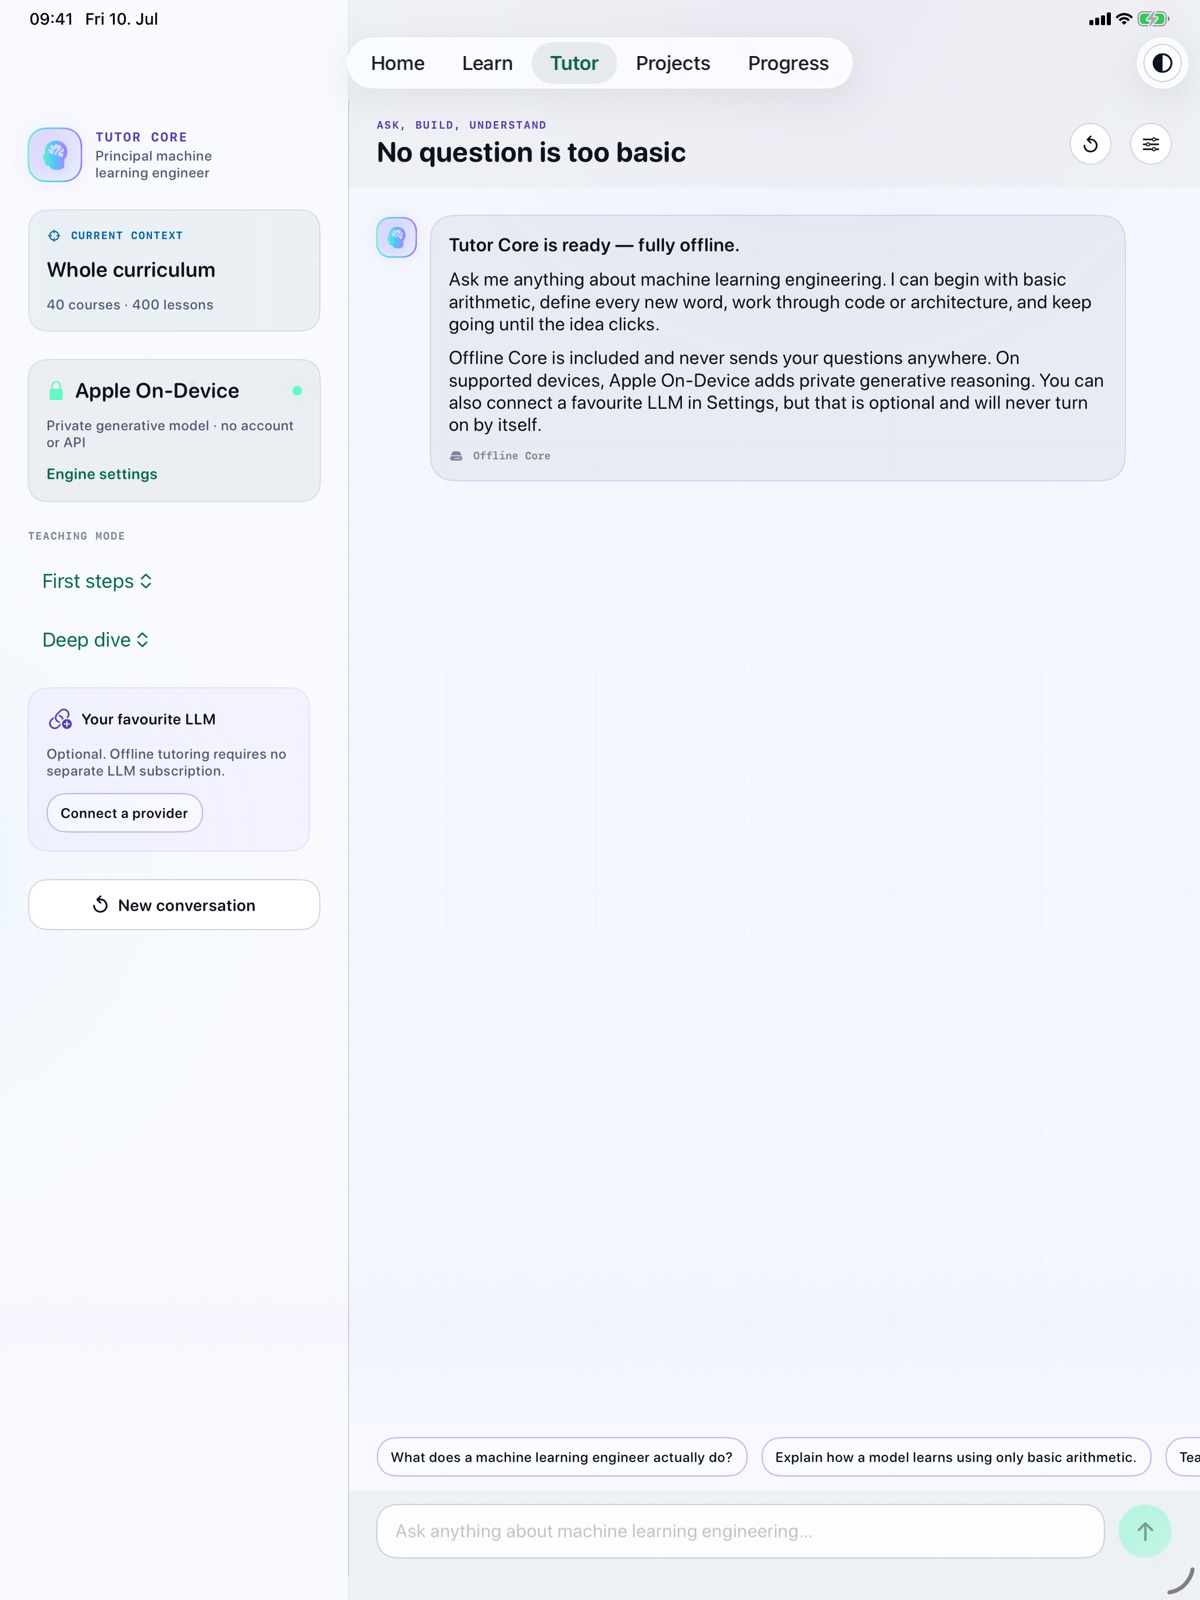Image resolution: width=1200 pixels, height=1600 pixels.
Task: Toggle the dark/light appearance icon
Action: pos(1162,63)
